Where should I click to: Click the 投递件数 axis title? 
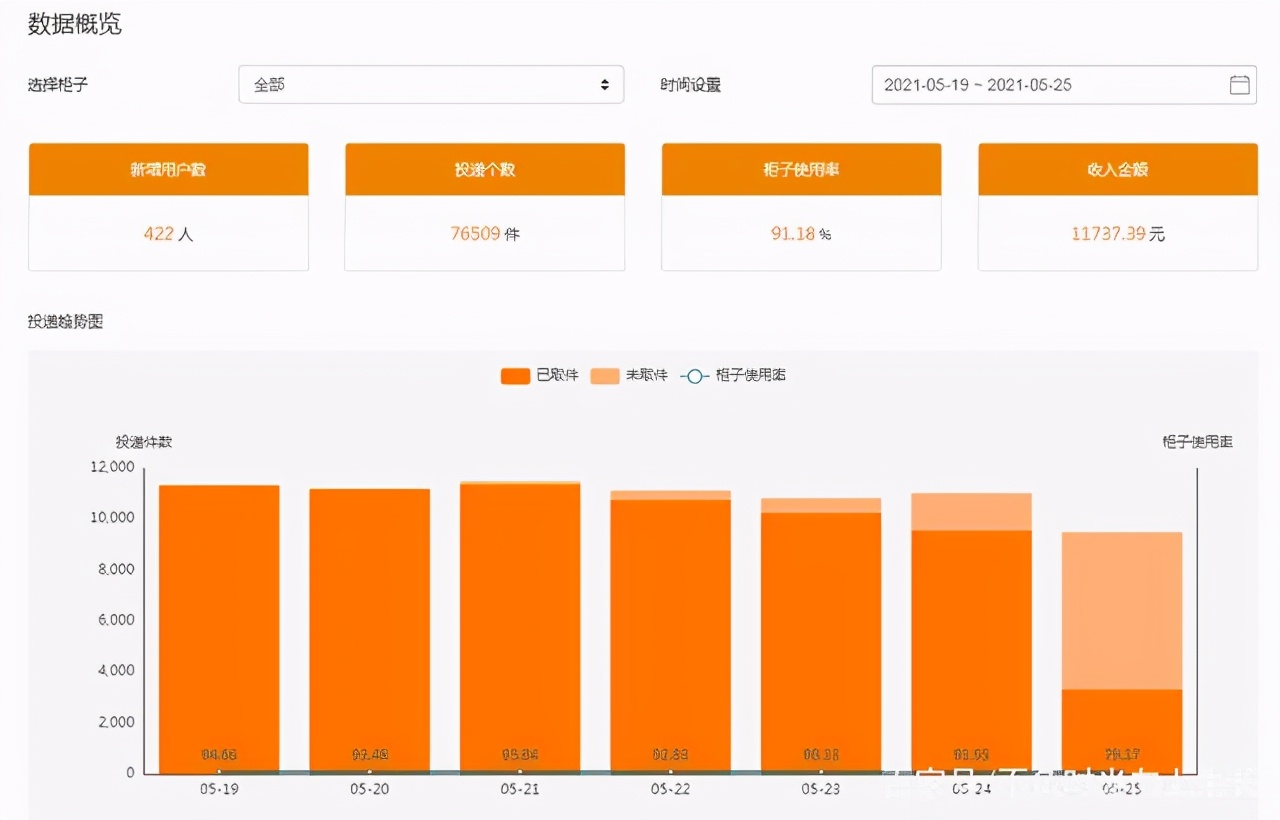pos(144,442)
